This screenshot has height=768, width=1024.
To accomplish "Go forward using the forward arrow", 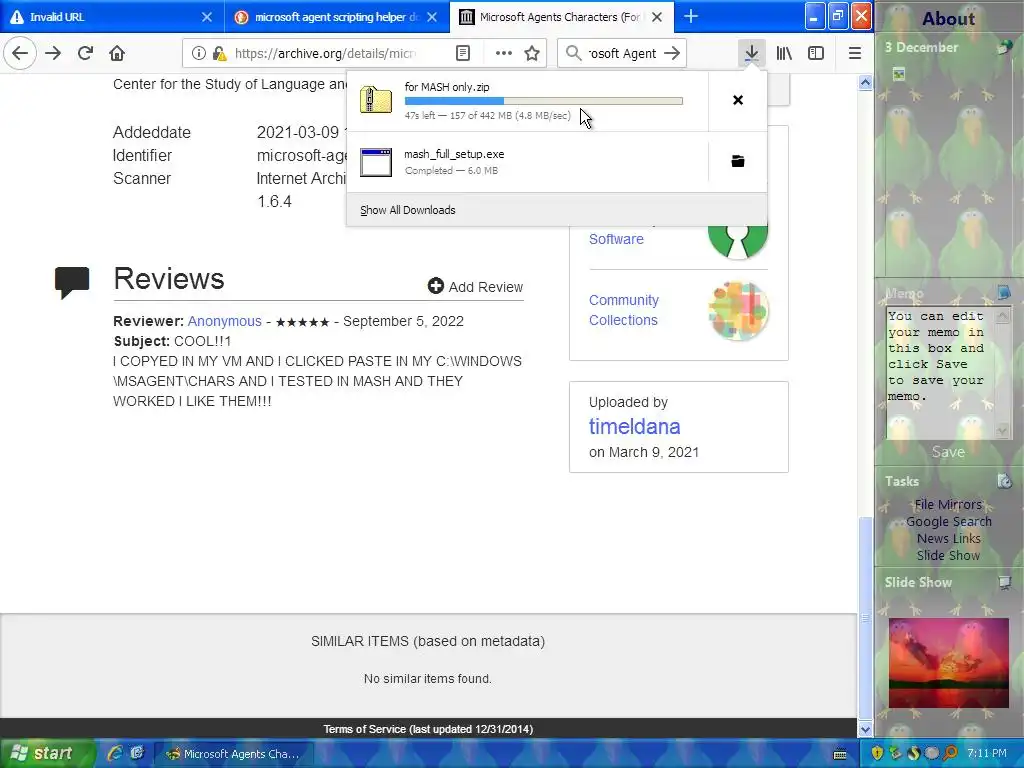I will pyautogui.click(x=54, y=54).
